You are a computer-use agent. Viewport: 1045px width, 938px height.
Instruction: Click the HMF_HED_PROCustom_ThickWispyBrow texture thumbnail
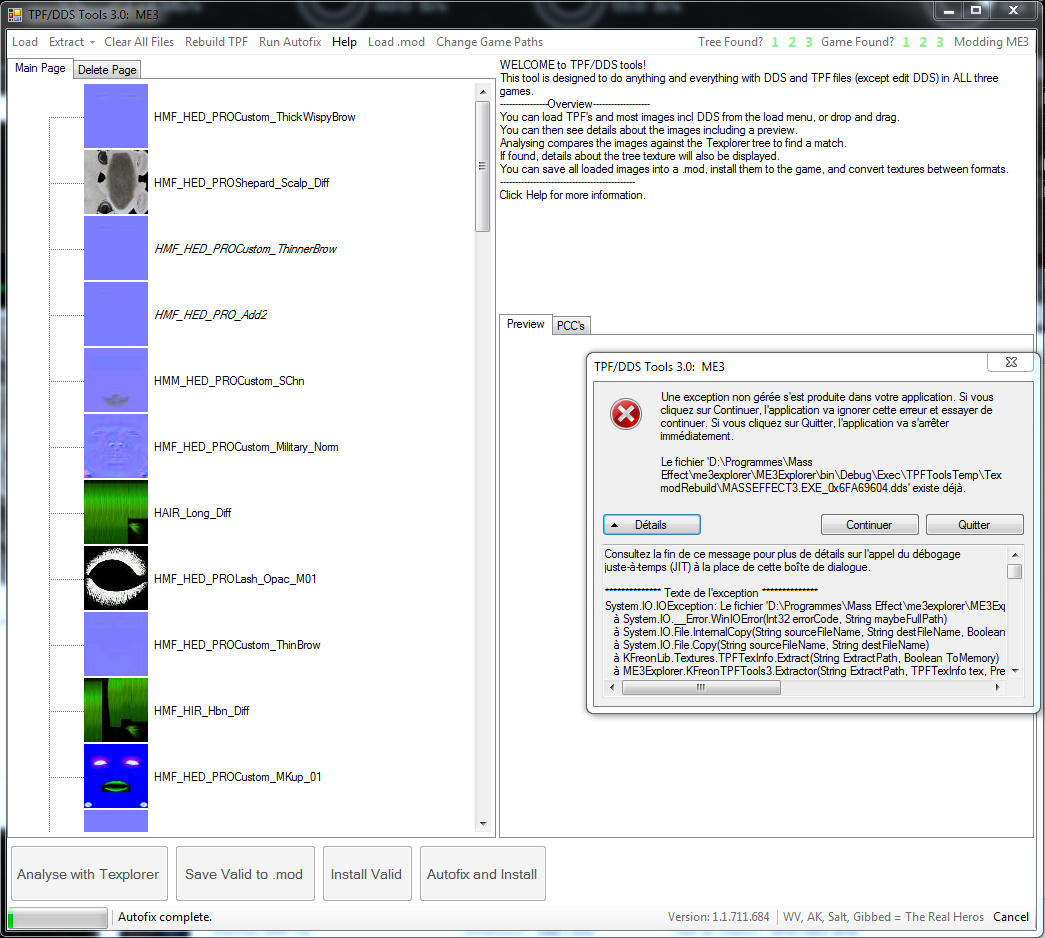tap(116, 117)
